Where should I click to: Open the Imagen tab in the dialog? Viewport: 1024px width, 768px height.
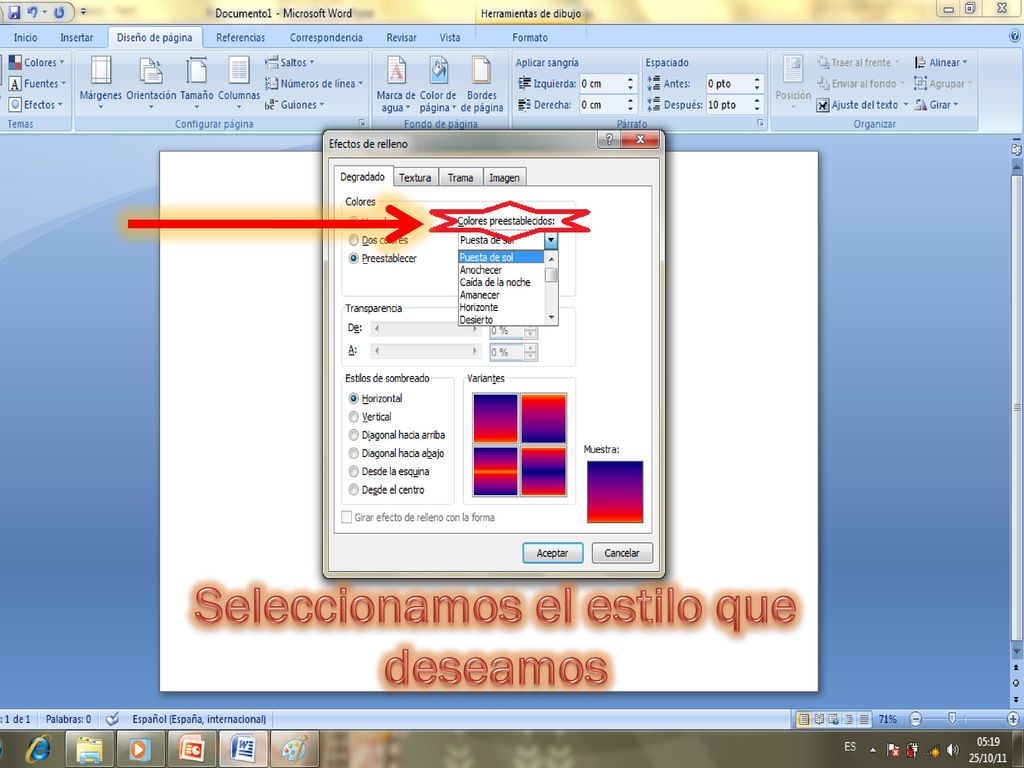click(504, 178)
